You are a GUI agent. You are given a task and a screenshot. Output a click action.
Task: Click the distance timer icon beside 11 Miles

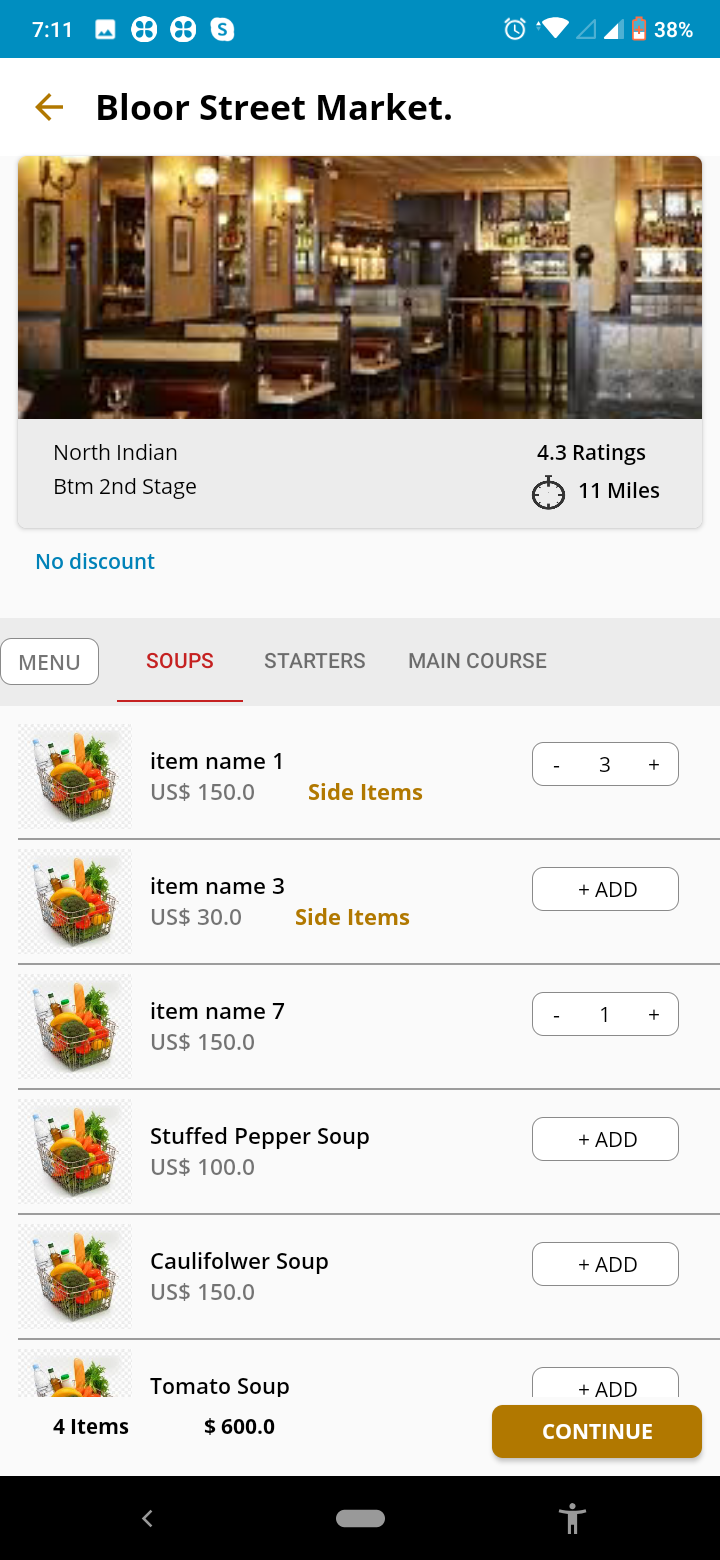click(548, 492)
